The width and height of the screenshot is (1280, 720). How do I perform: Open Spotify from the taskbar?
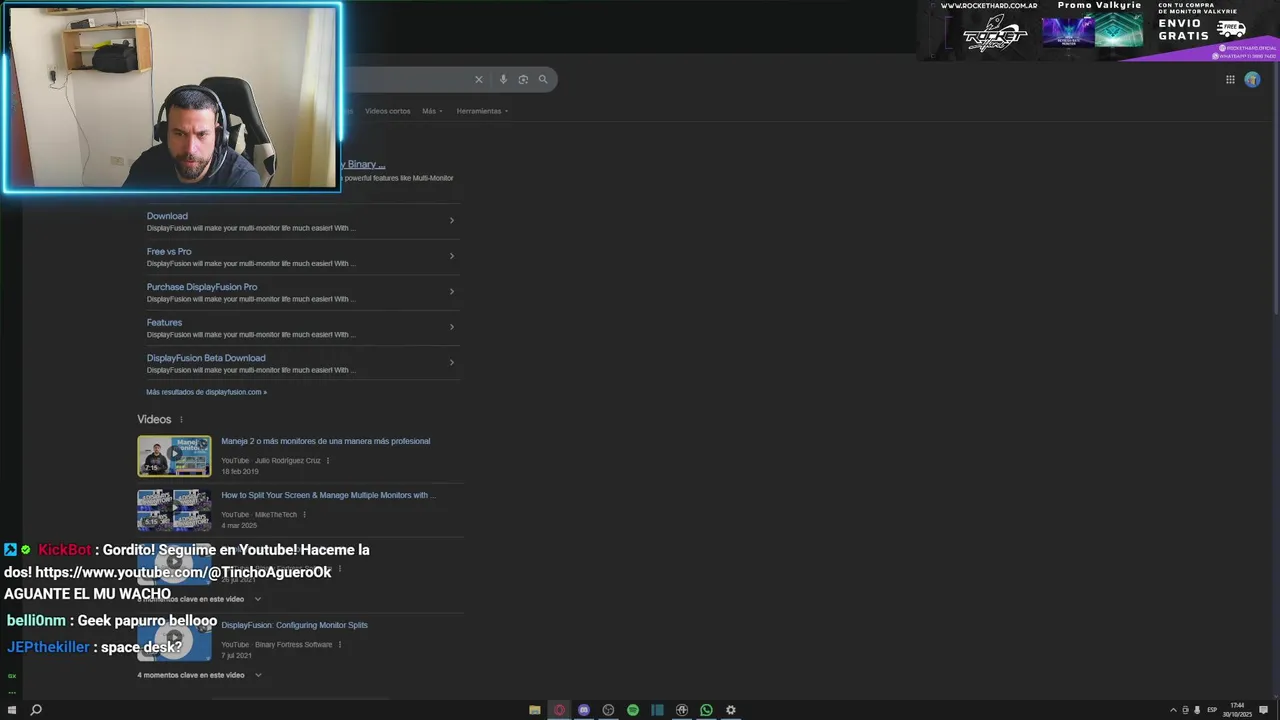(x=633, y=710)
